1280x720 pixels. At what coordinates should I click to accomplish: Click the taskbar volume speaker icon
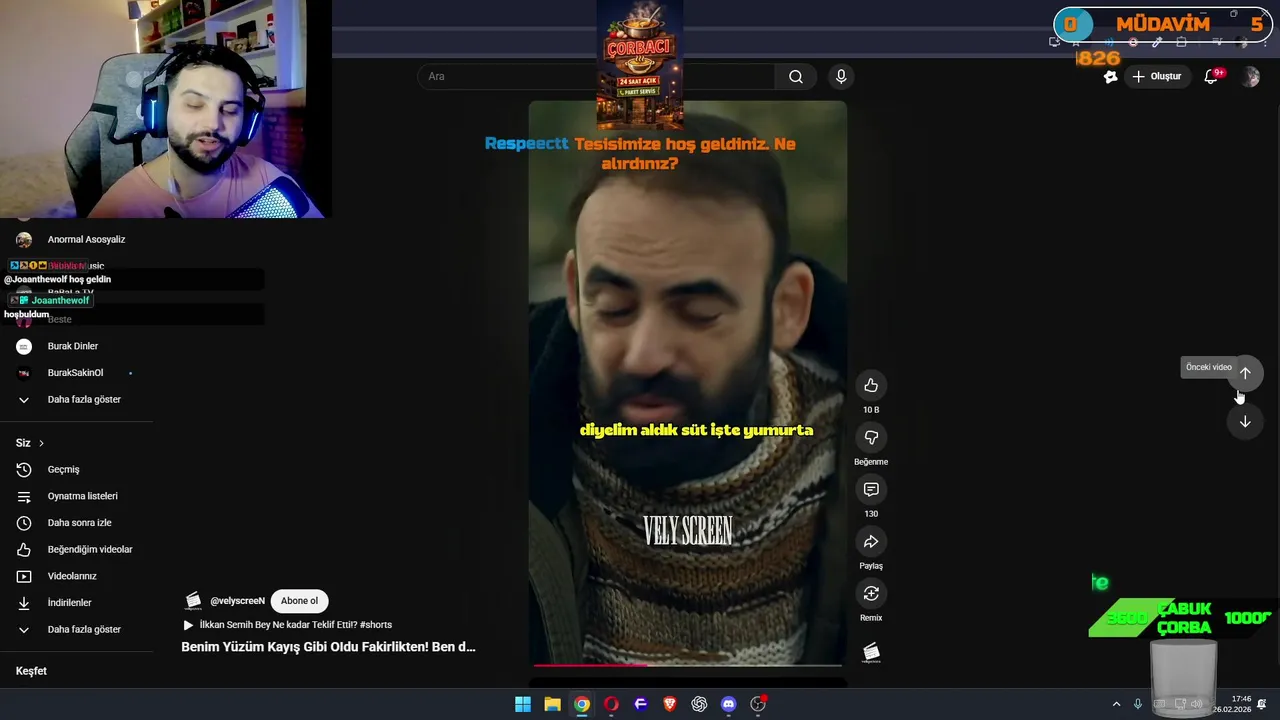click(1197, 704)
